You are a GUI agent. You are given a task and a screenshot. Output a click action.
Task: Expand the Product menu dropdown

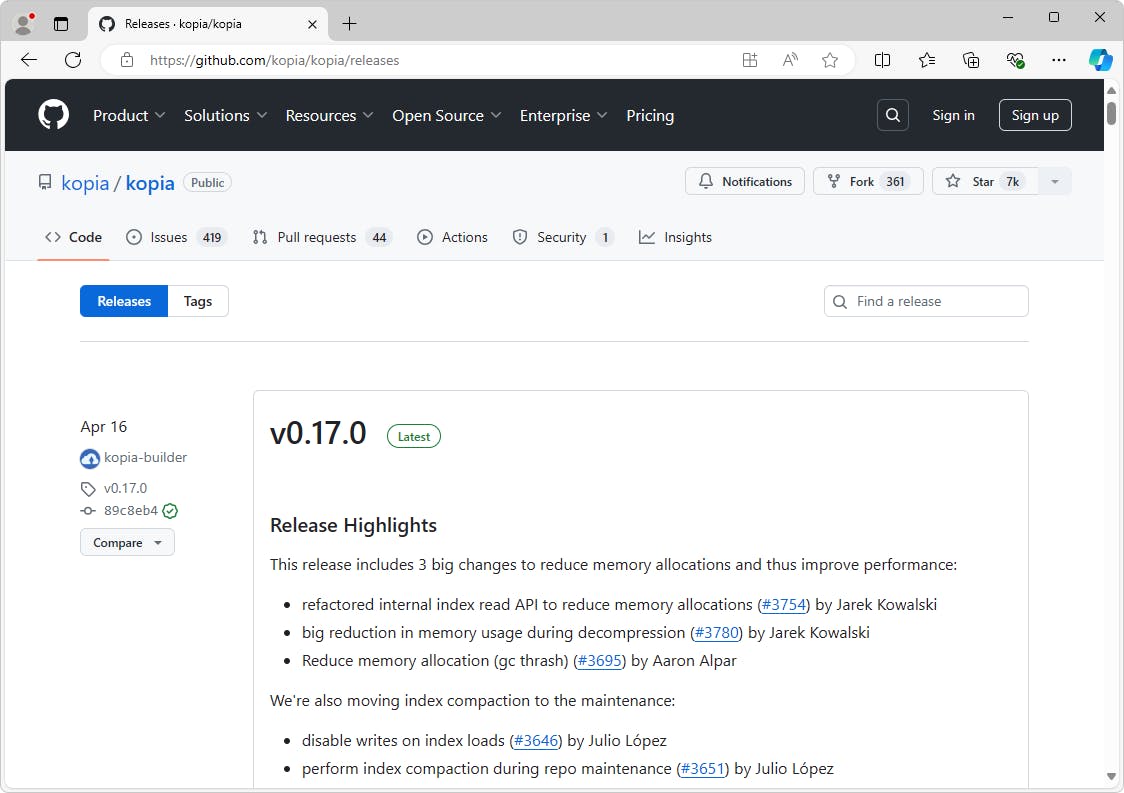coord(129,115)
